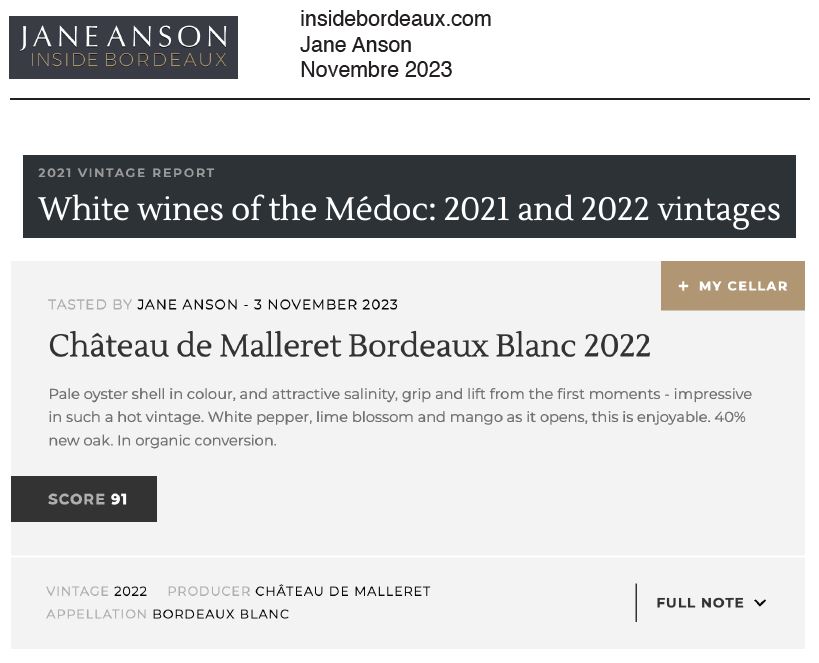The height and width of the screenshot is (663, 819).
Task: Open White wines of the Médoc heading
Action: [410, 210]
